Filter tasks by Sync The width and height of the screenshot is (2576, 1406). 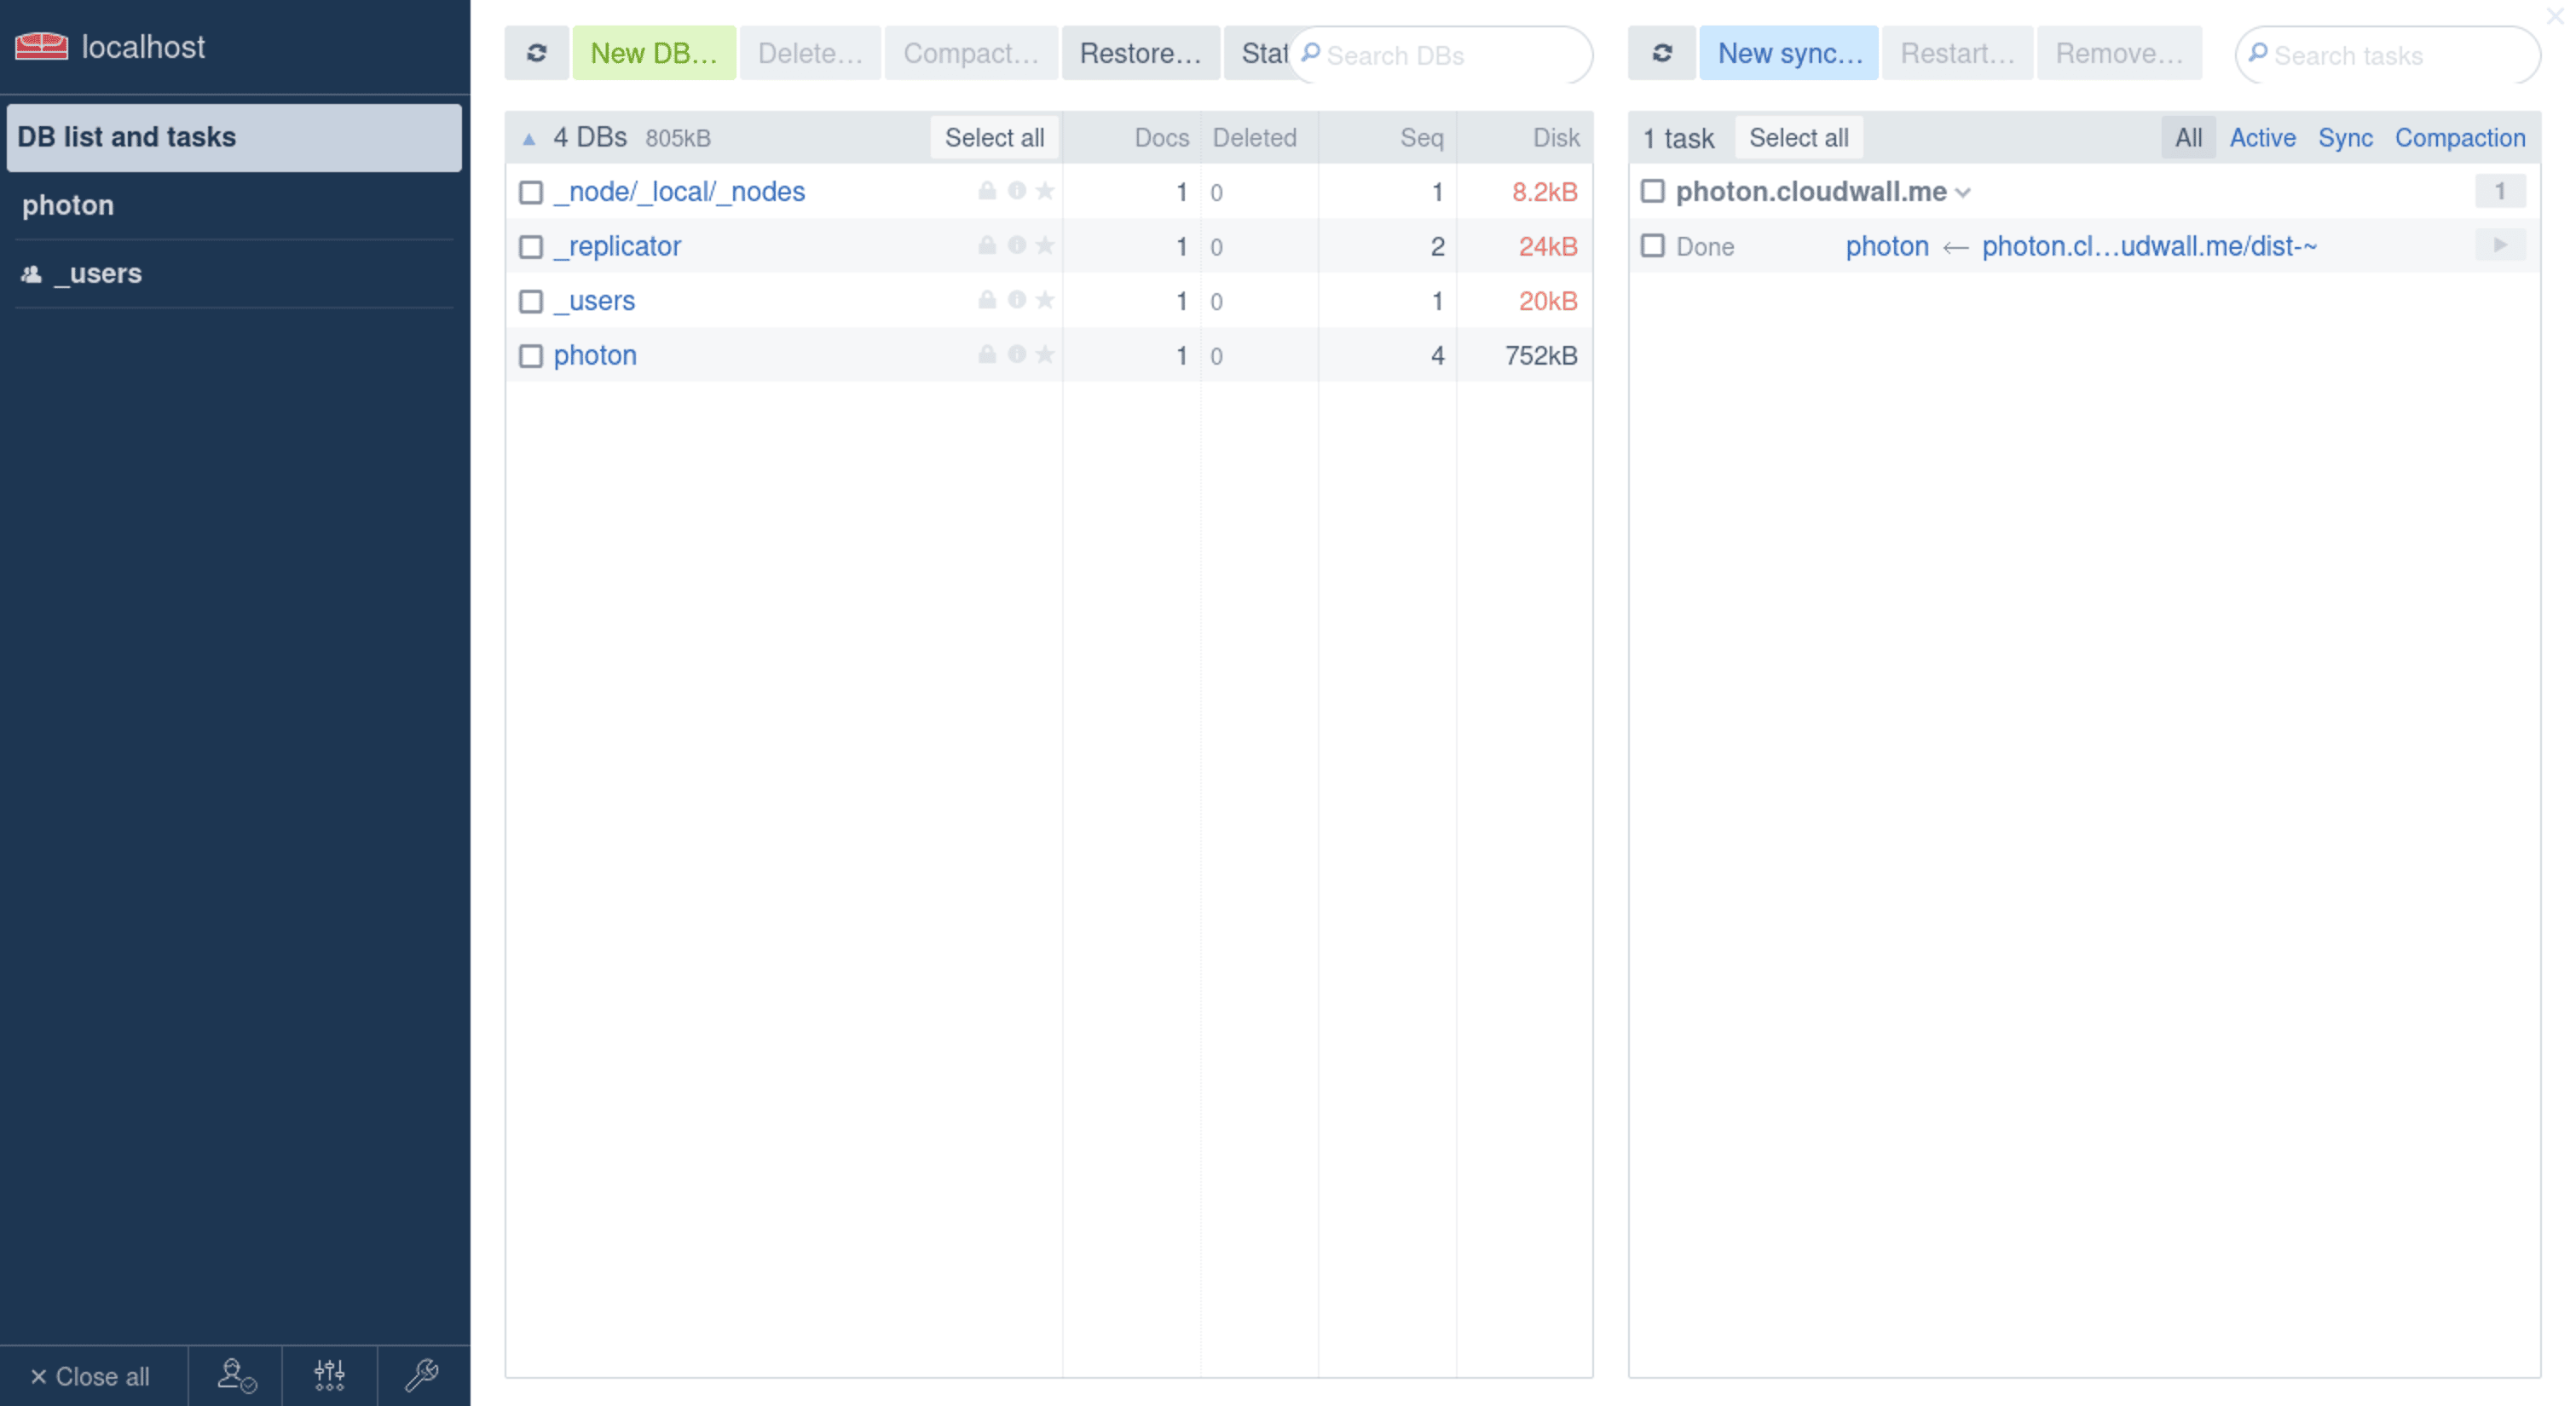tap(2345, 138)
